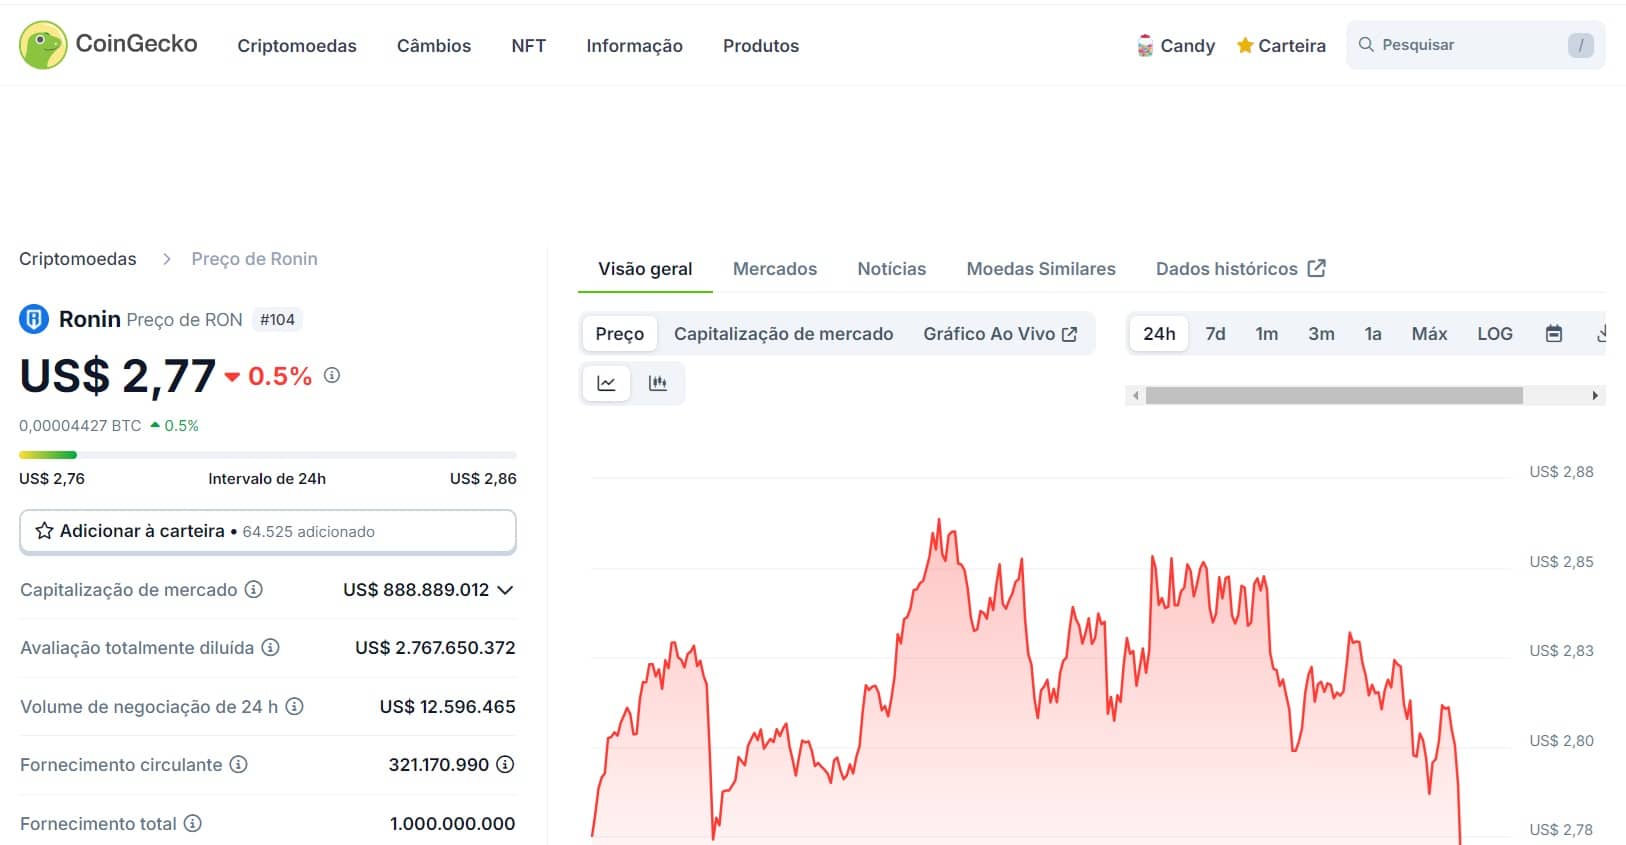Open the Carteira portfolio link
Screen dimensions: 1626x845
coord(1281,46)
